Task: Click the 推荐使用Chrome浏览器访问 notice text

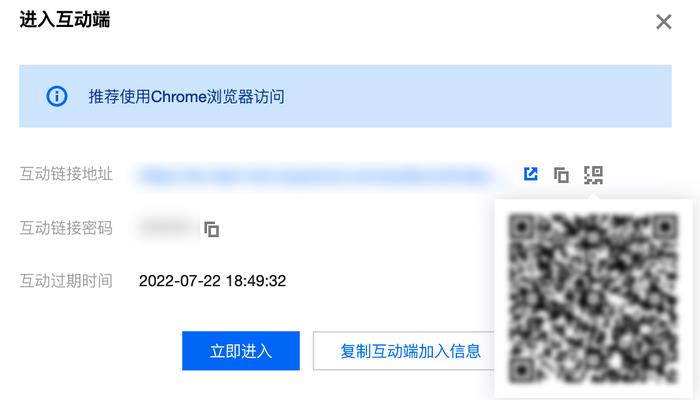Action: 186,96
